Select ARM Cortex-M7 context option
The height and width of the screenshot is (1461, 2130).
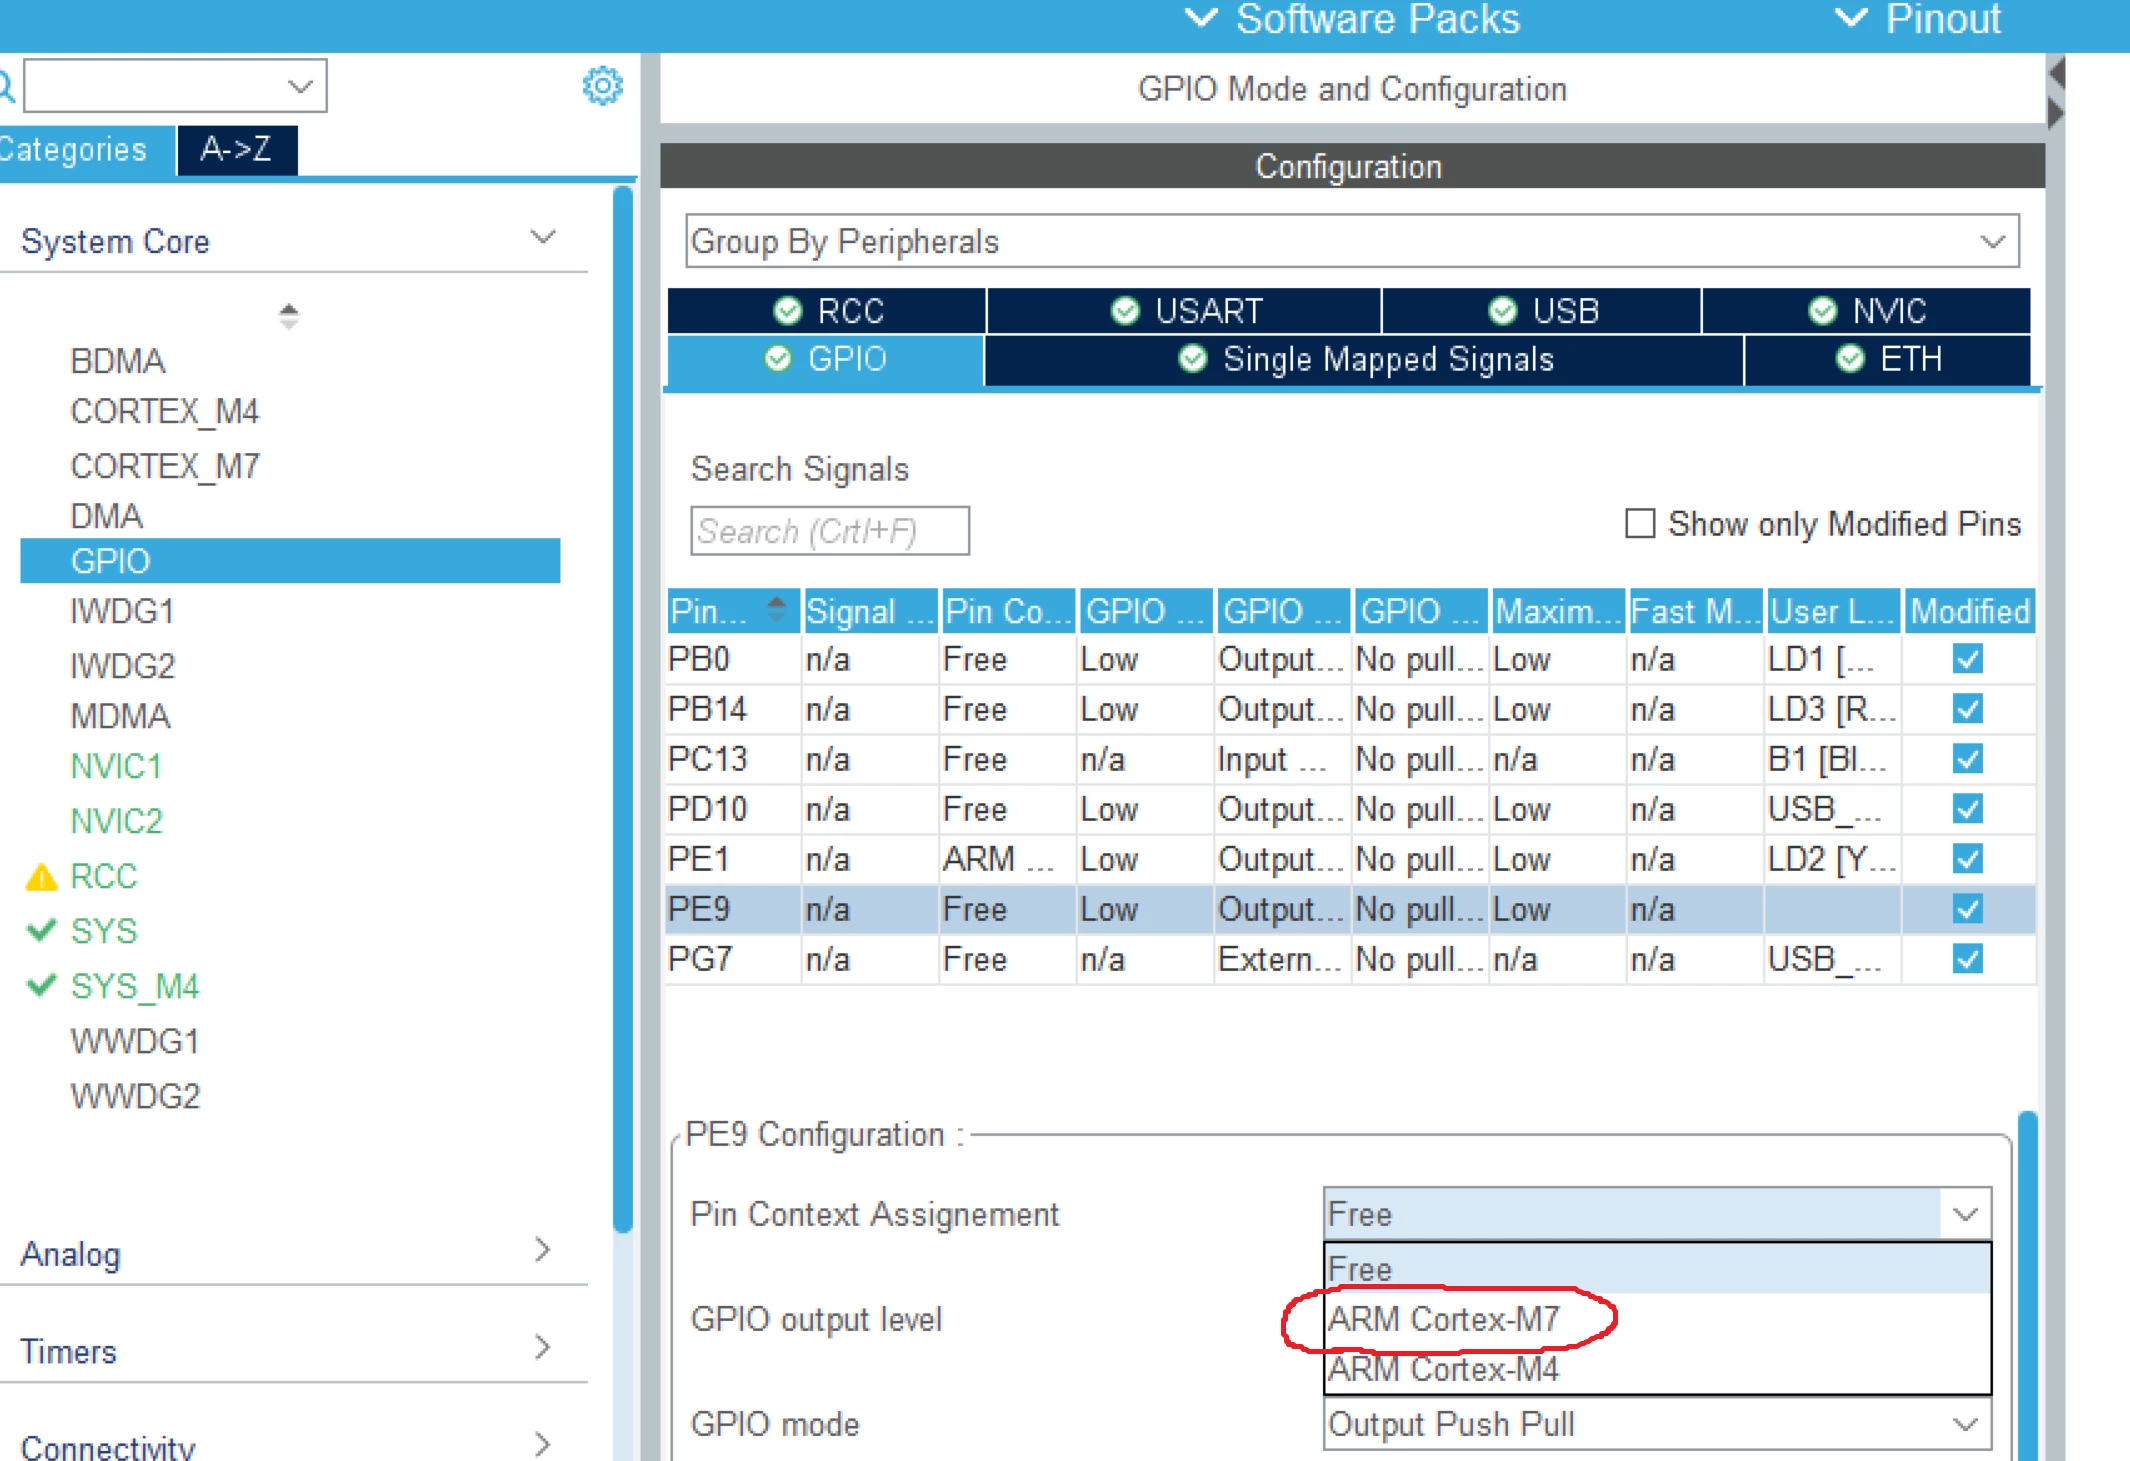coord(1443,1319)
